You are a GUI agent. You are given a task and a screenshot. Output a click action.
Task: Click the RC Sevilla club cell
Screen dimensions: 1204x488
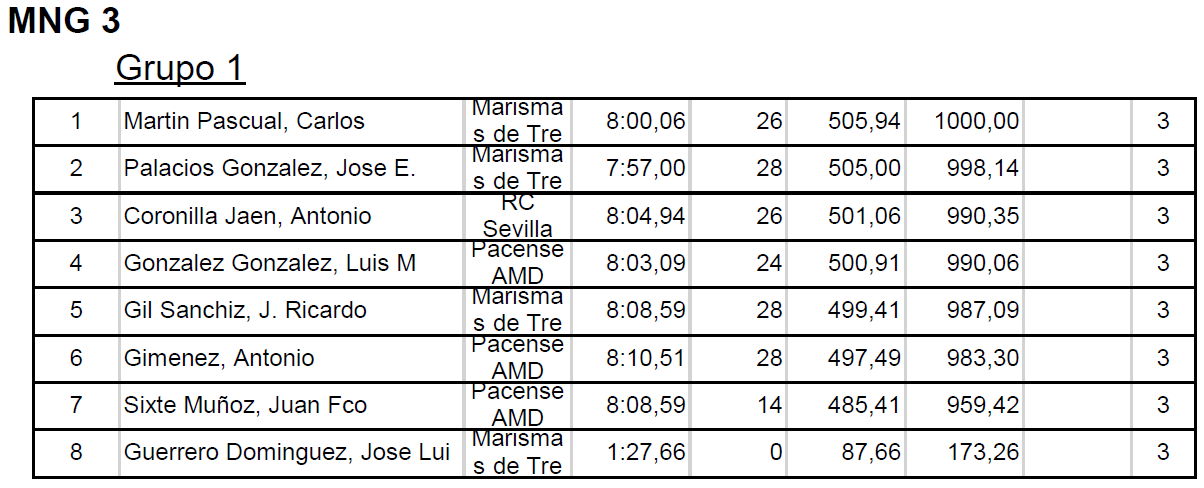(x=517, y=216)
